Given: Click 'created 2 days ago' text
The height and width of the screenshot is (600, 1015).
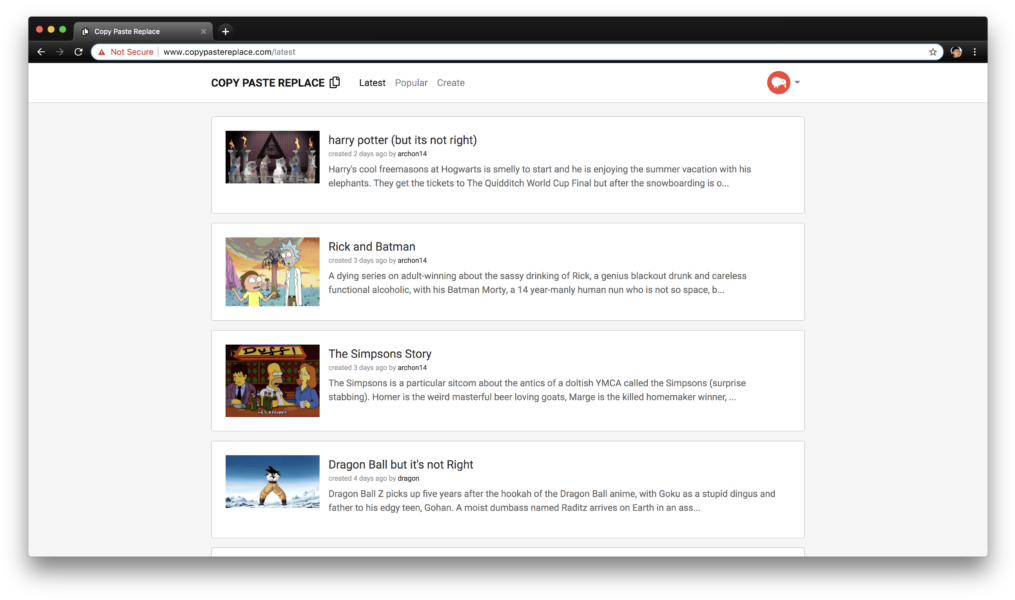Looking at the screenshot, I should 357,154.
